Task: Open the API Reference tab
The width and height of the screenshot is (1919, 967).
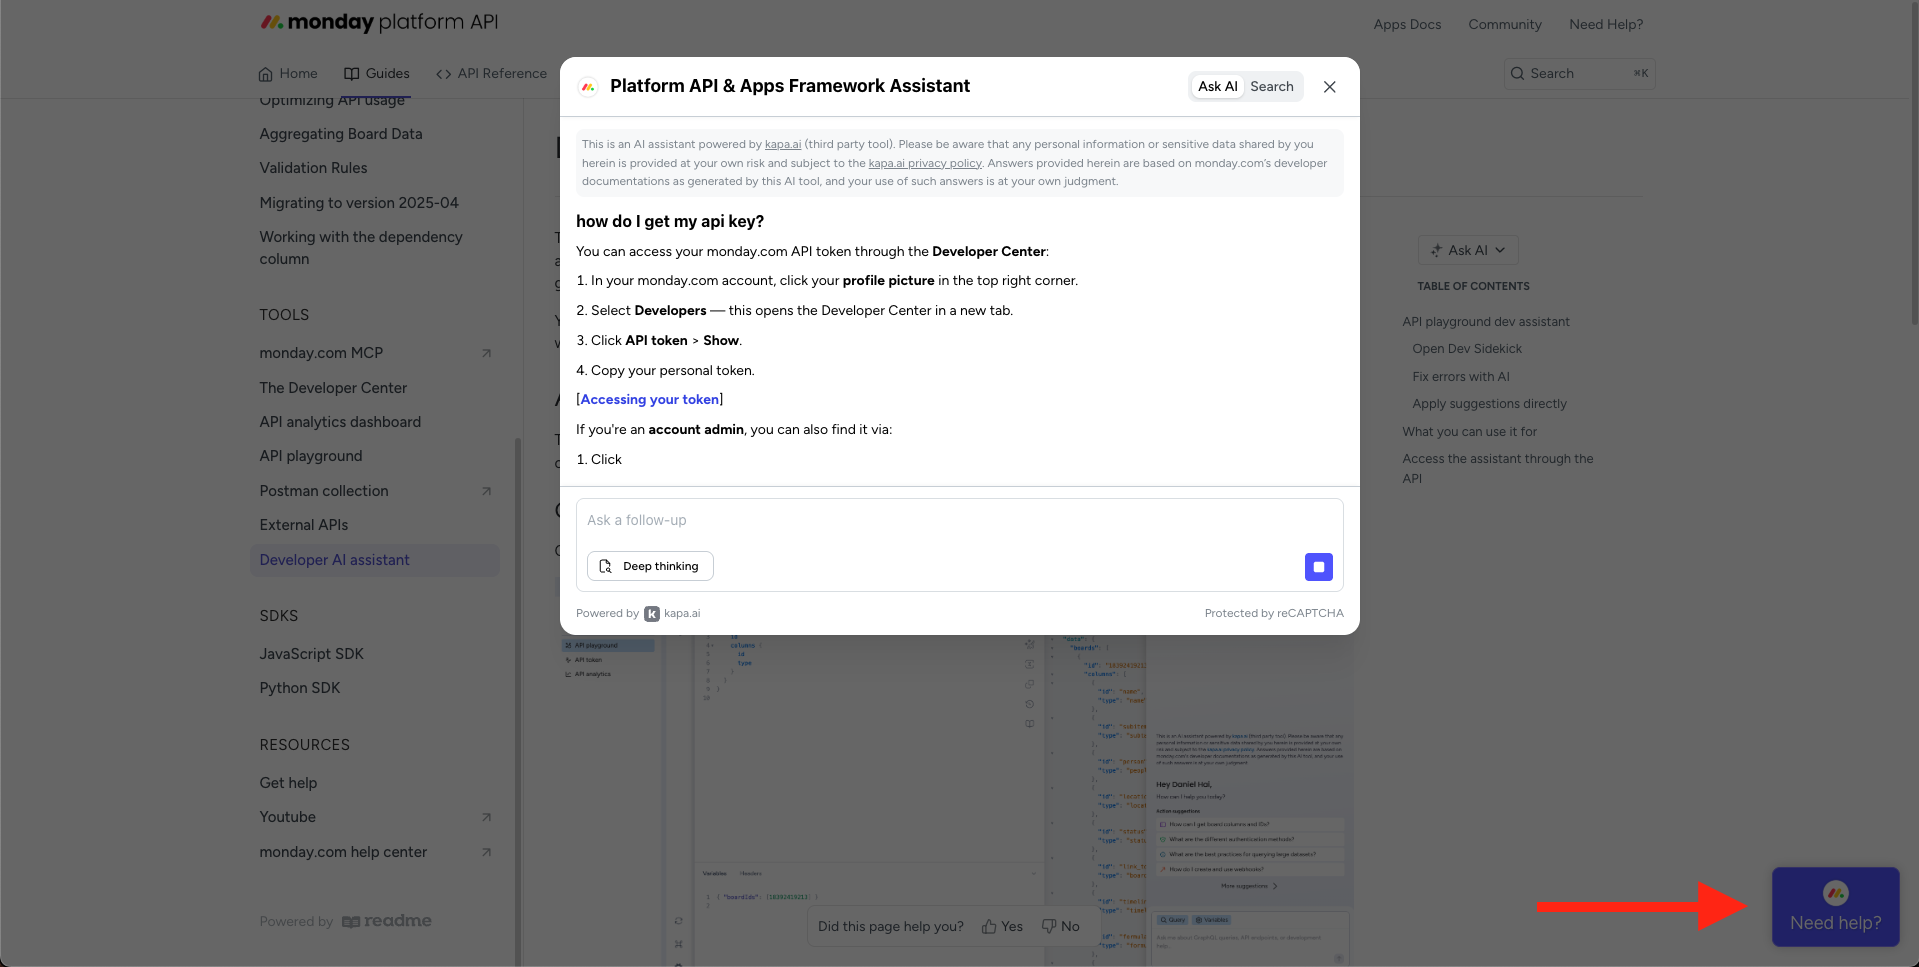Action: point(491,73)
